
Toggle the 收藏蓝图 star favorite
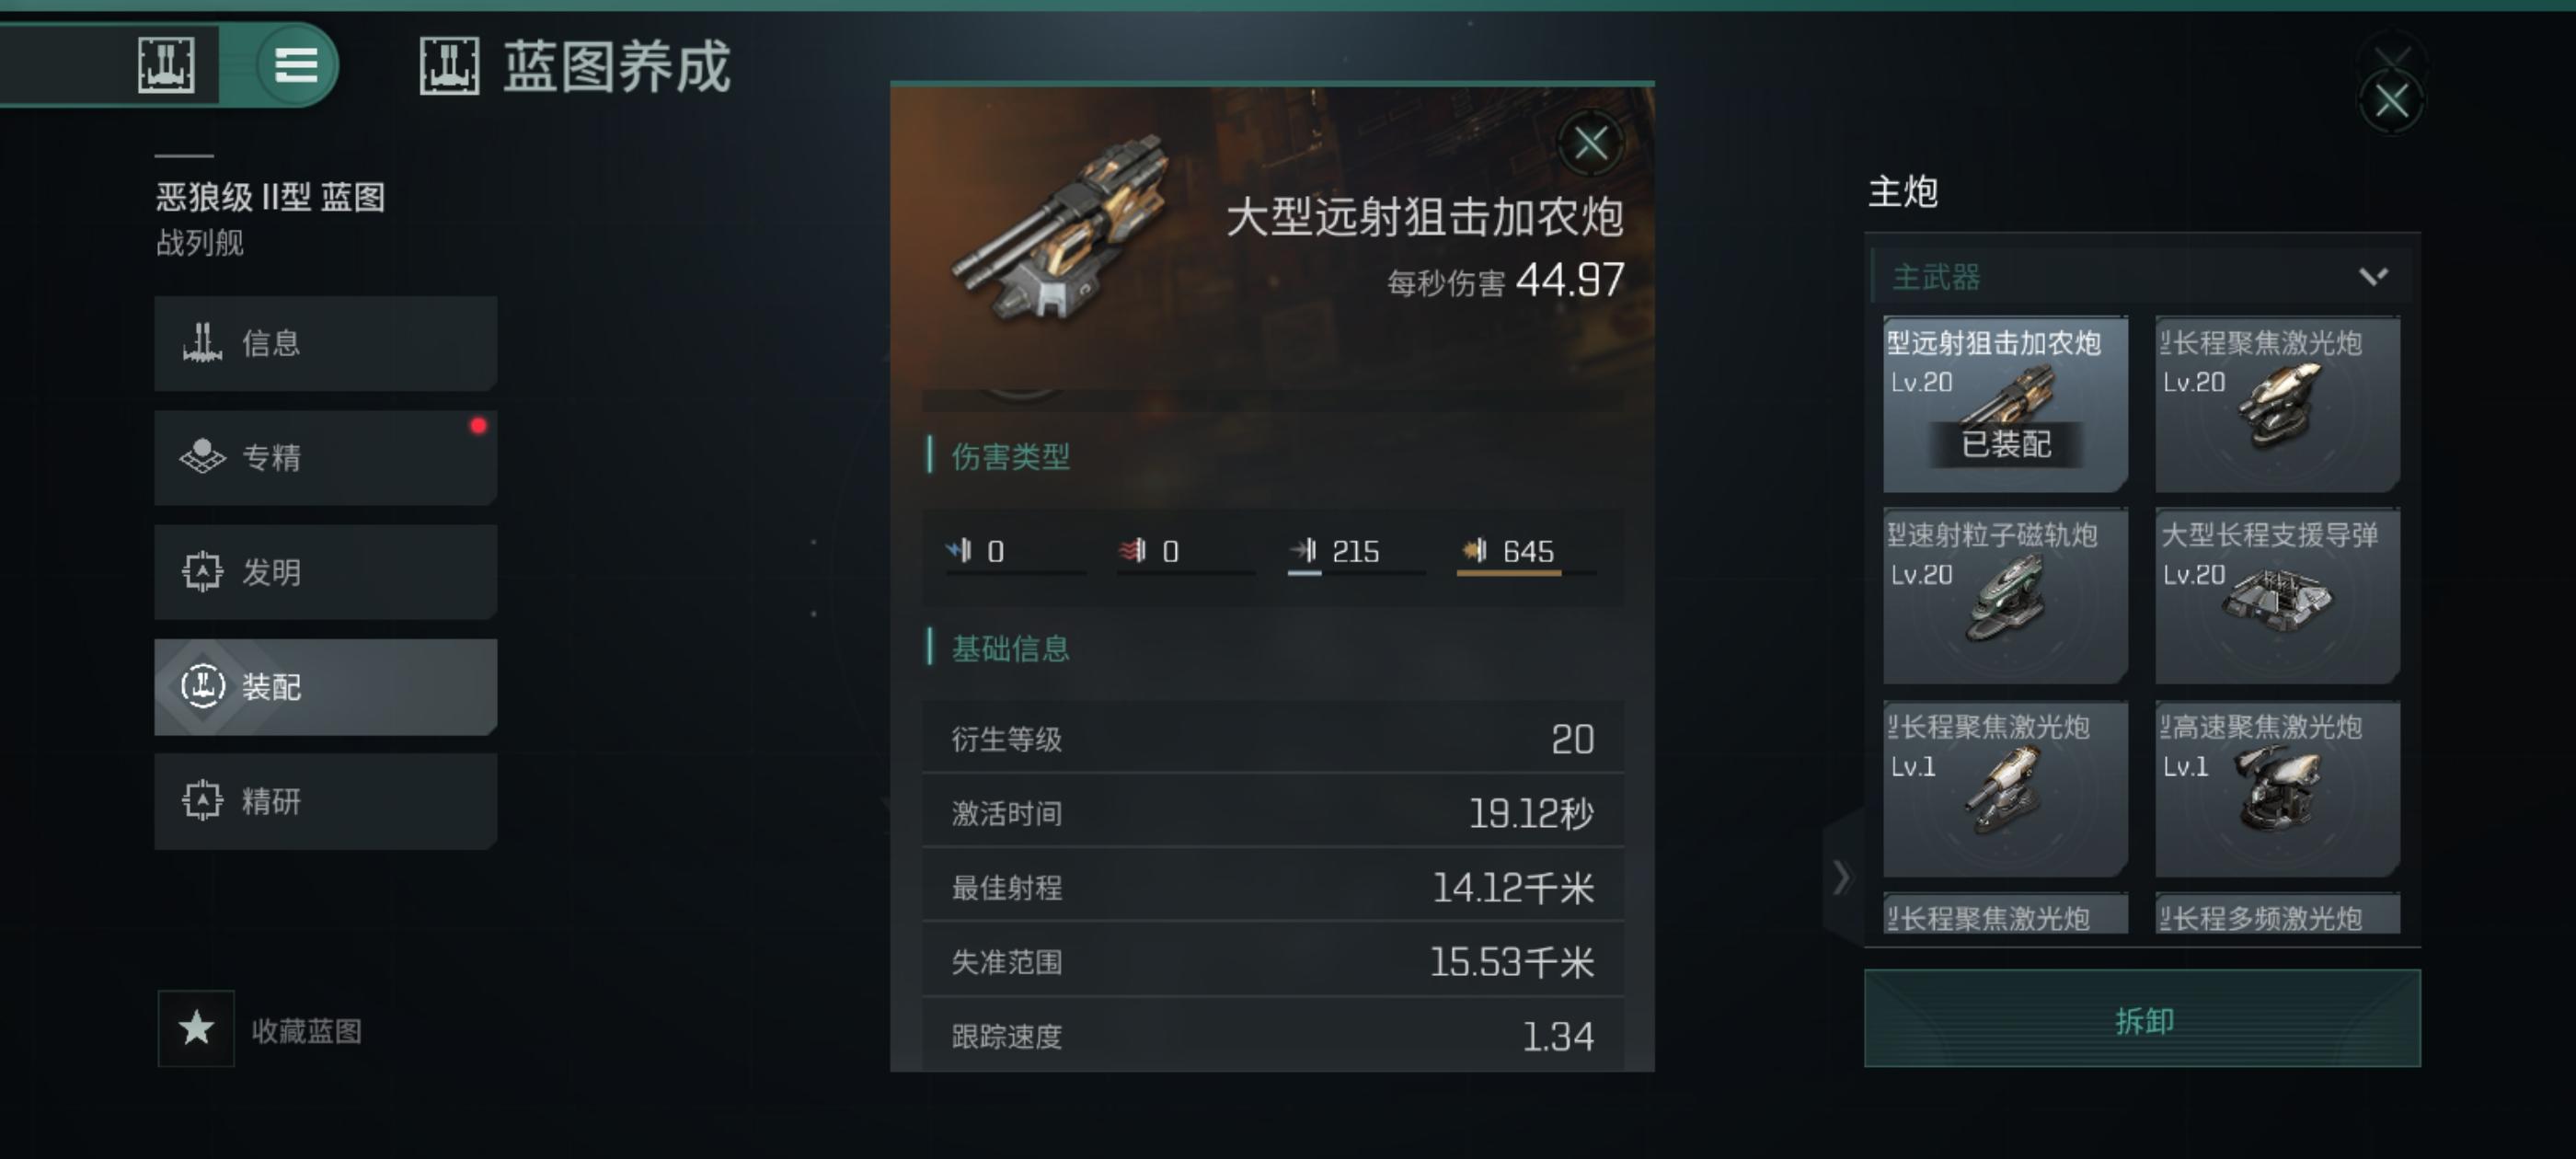196,1029
